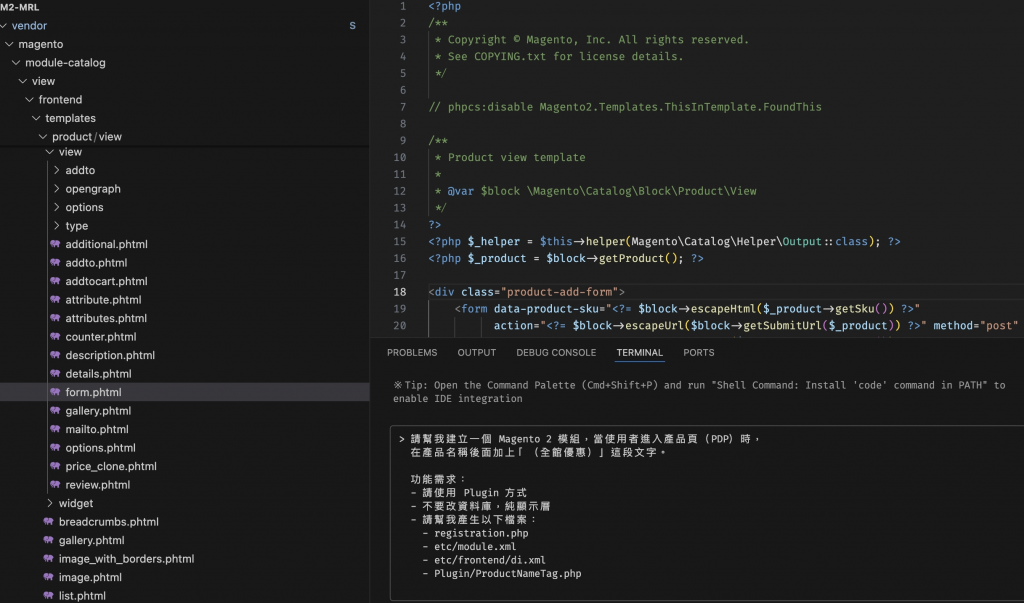Open image_with_borders.phtml in the explorer

[127, 559]
